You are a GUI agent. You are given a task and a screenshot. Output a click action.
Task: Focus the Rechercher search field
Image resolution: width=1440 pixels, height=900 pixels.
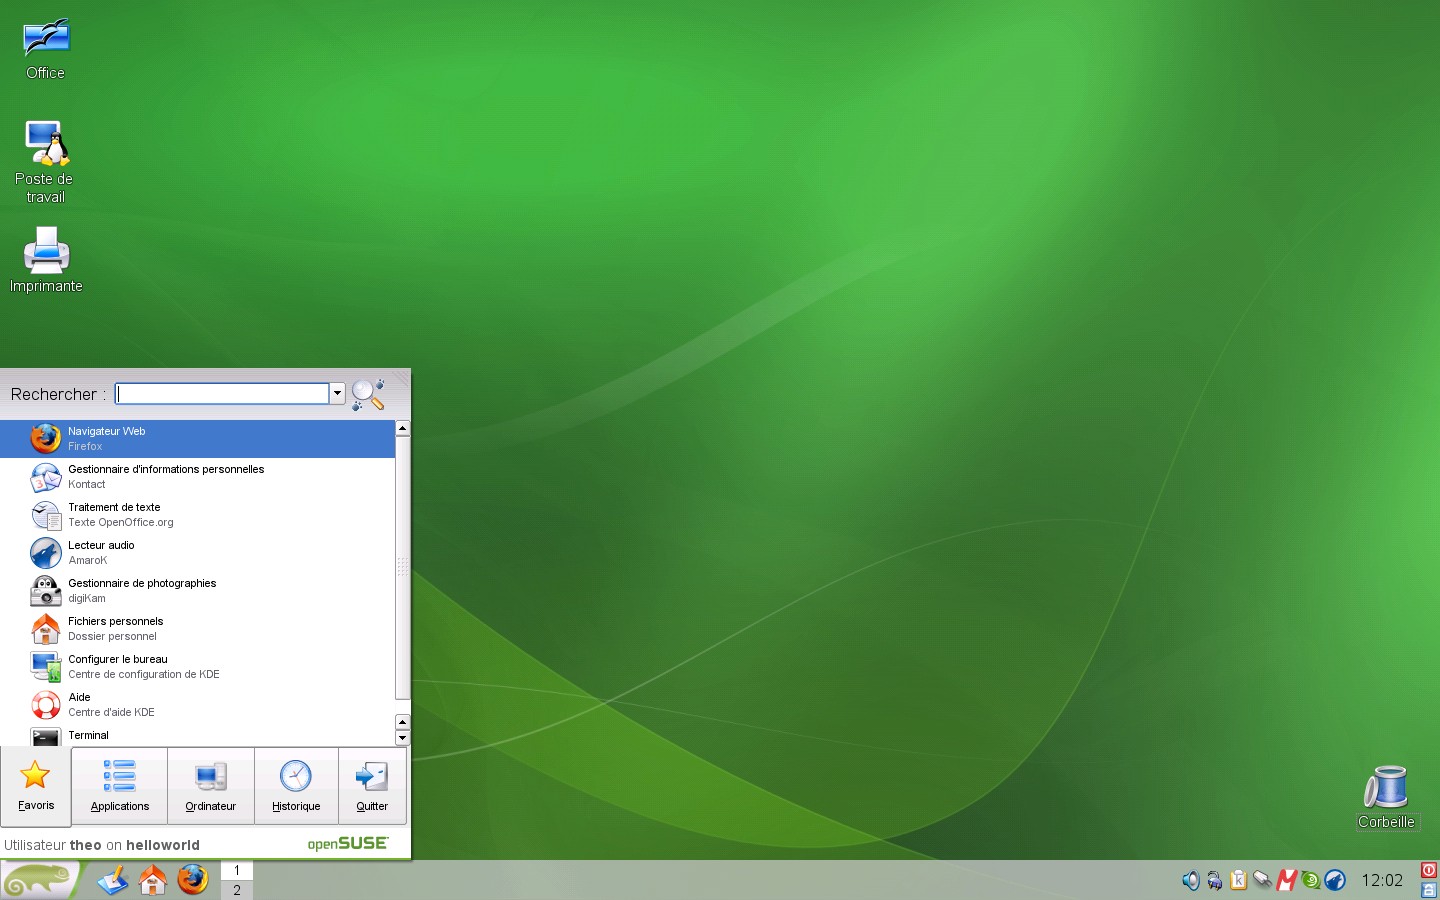tap(222, 394)
